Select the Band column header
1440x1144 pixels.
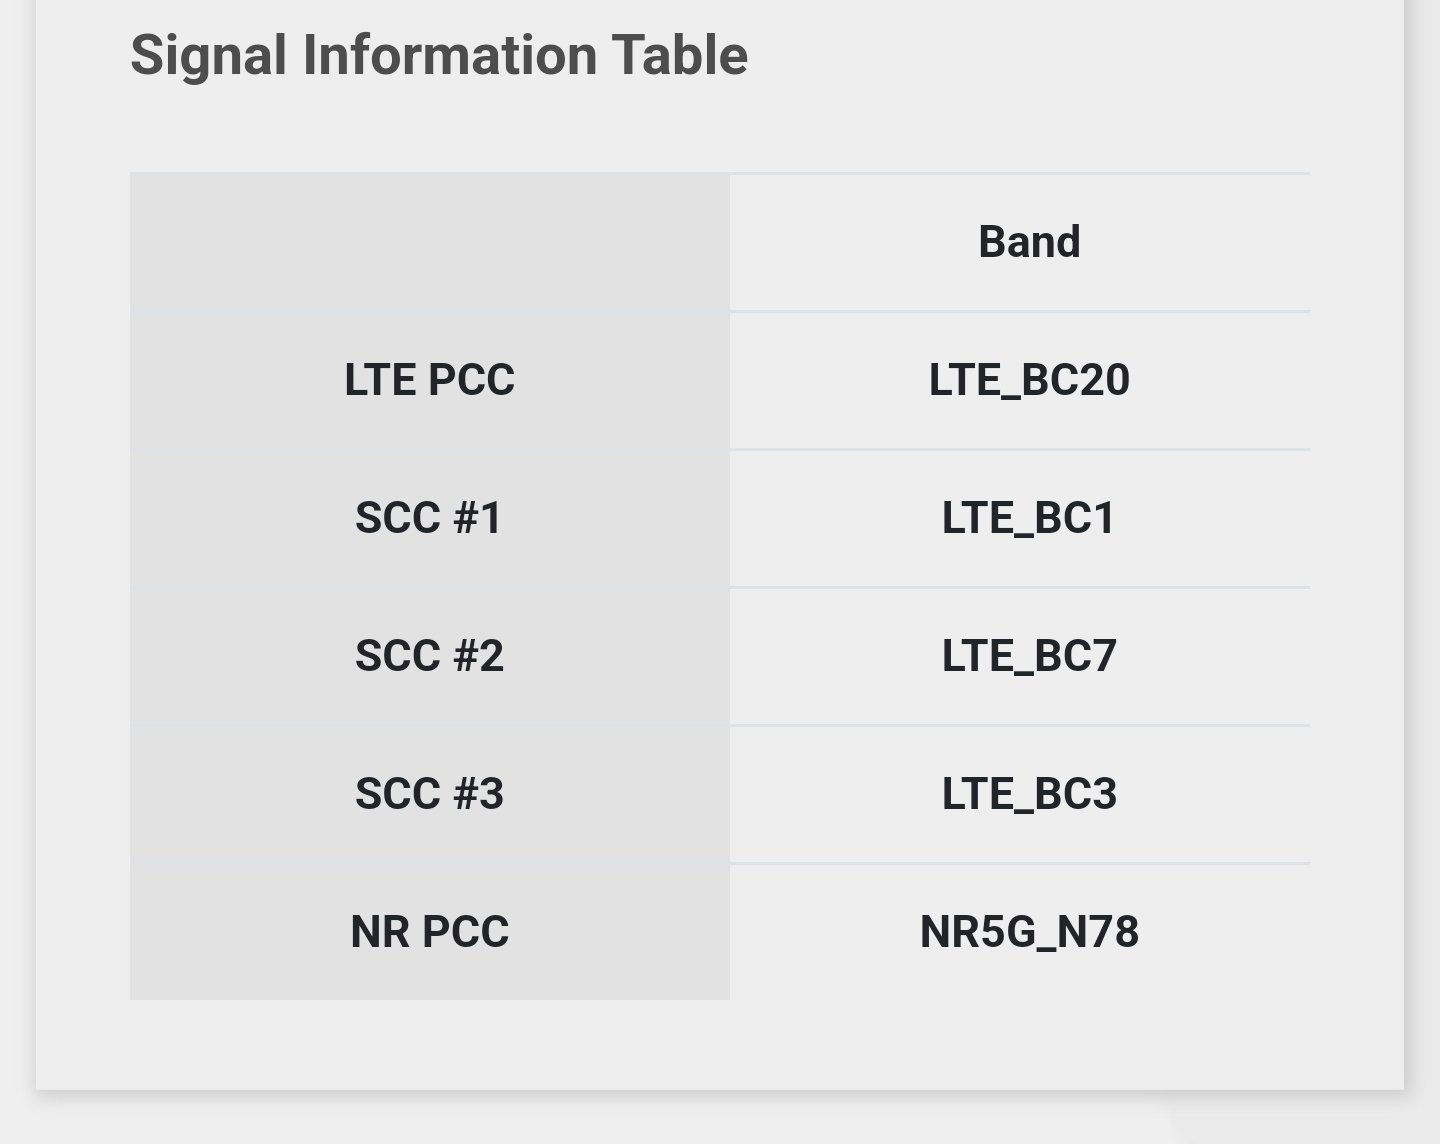1029,242
